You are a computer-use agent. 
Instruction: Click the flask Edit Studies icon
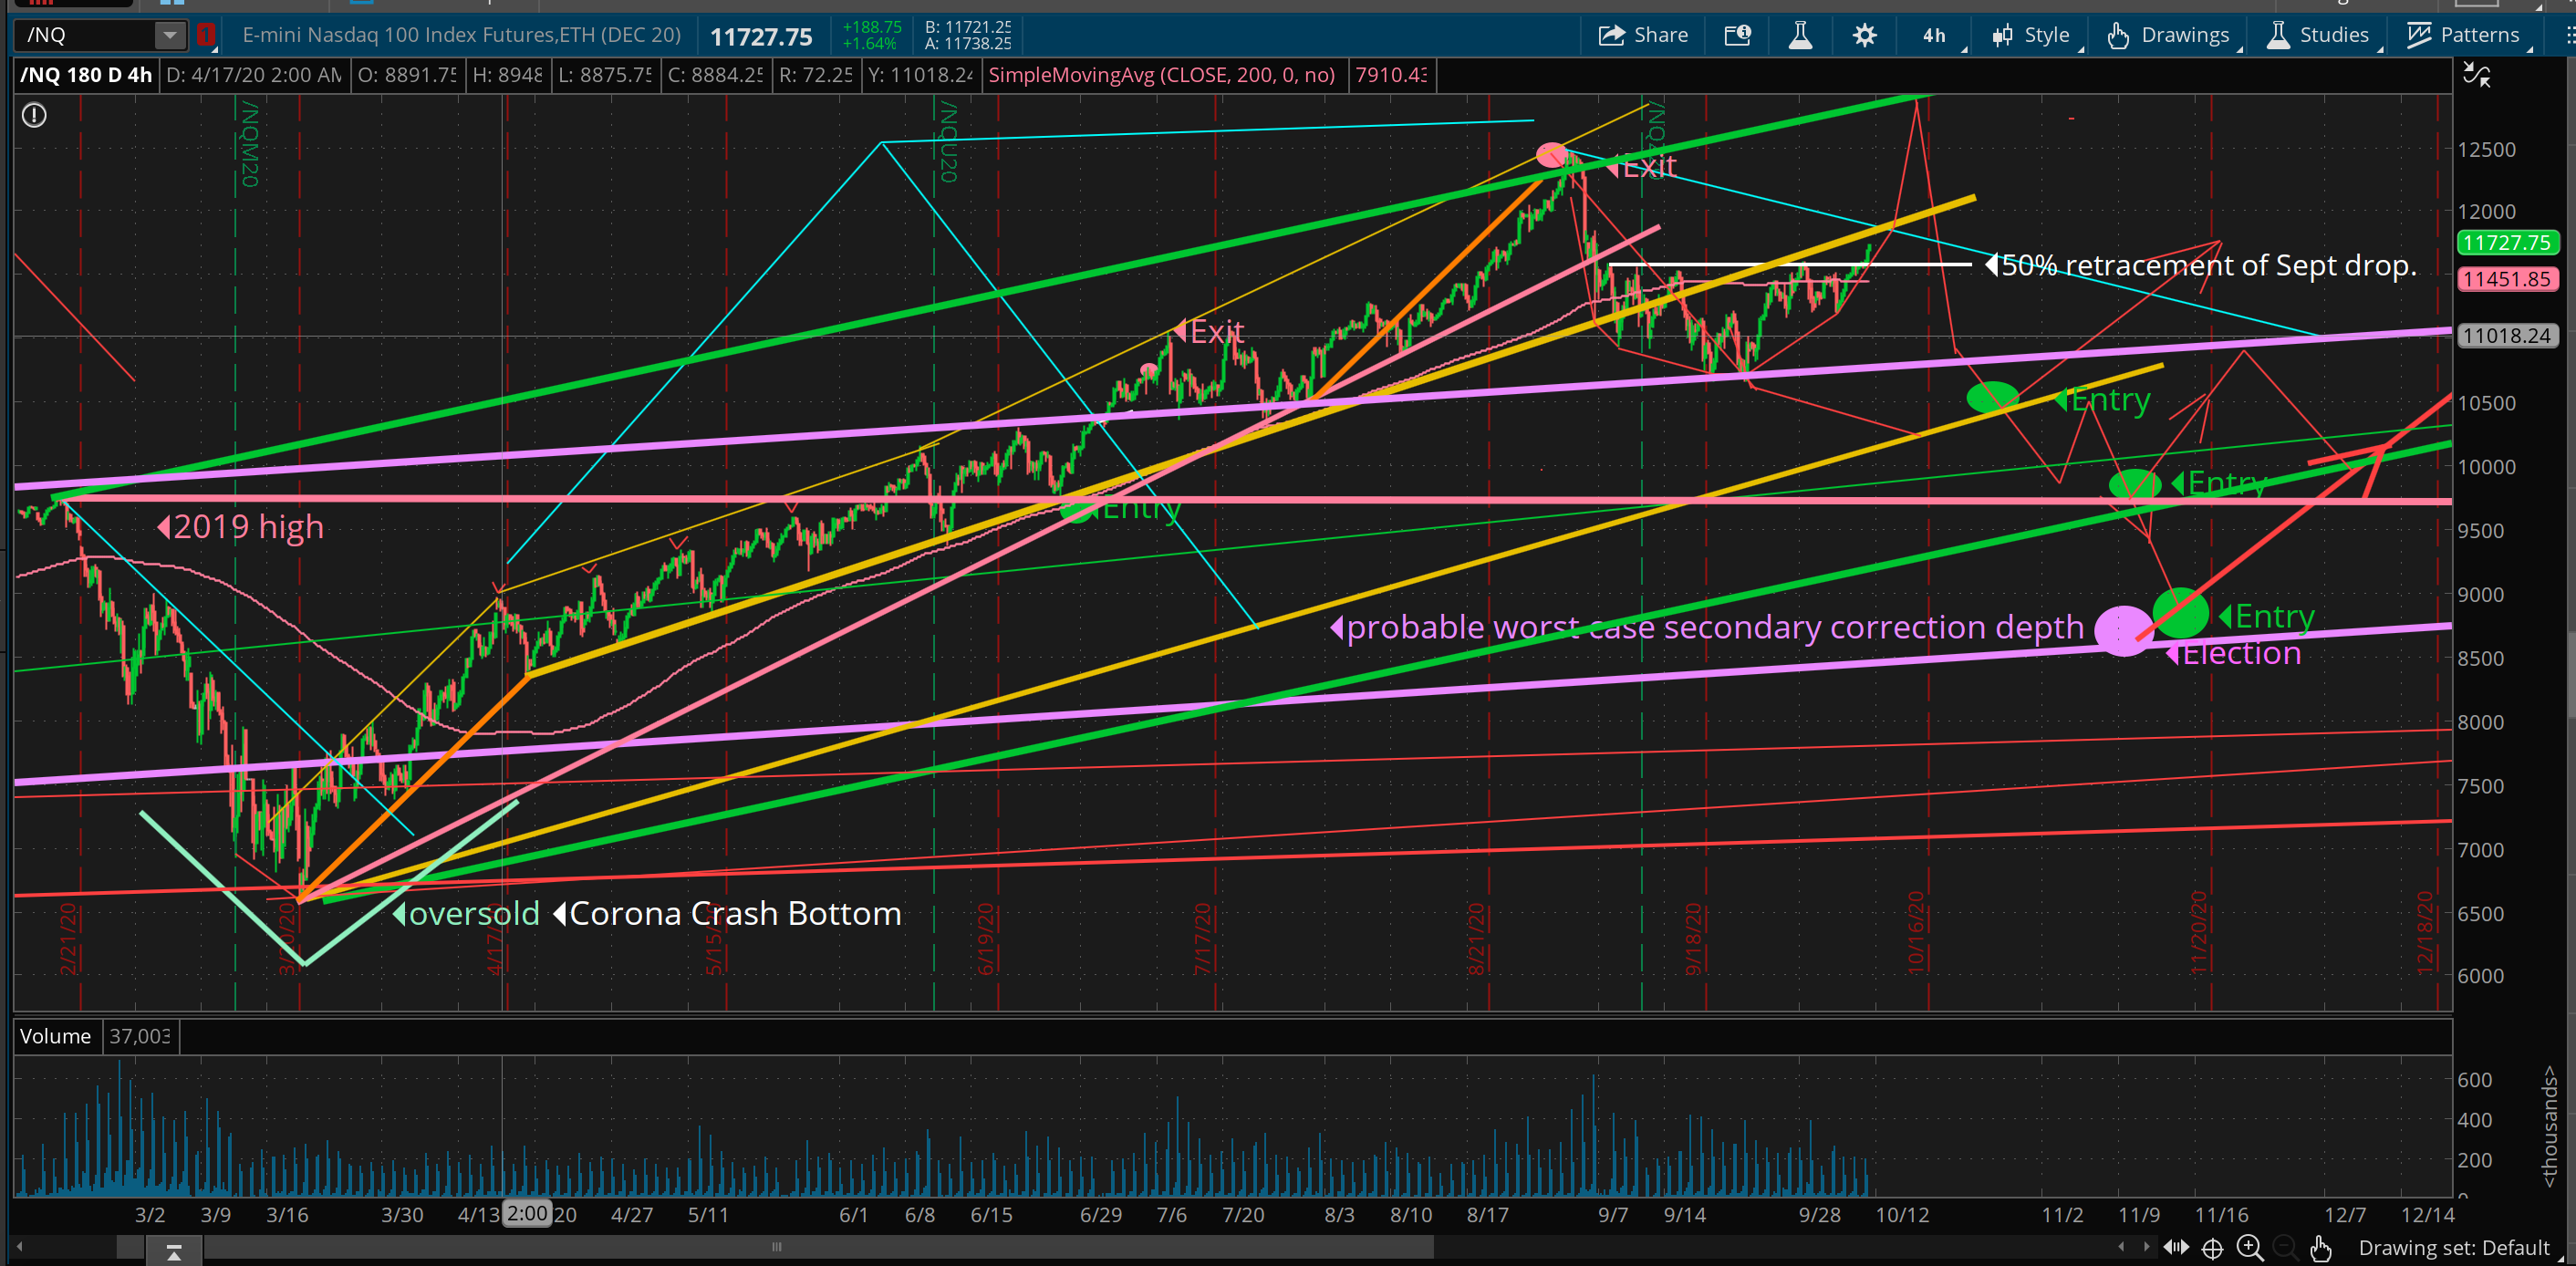tap(1800, 35)
